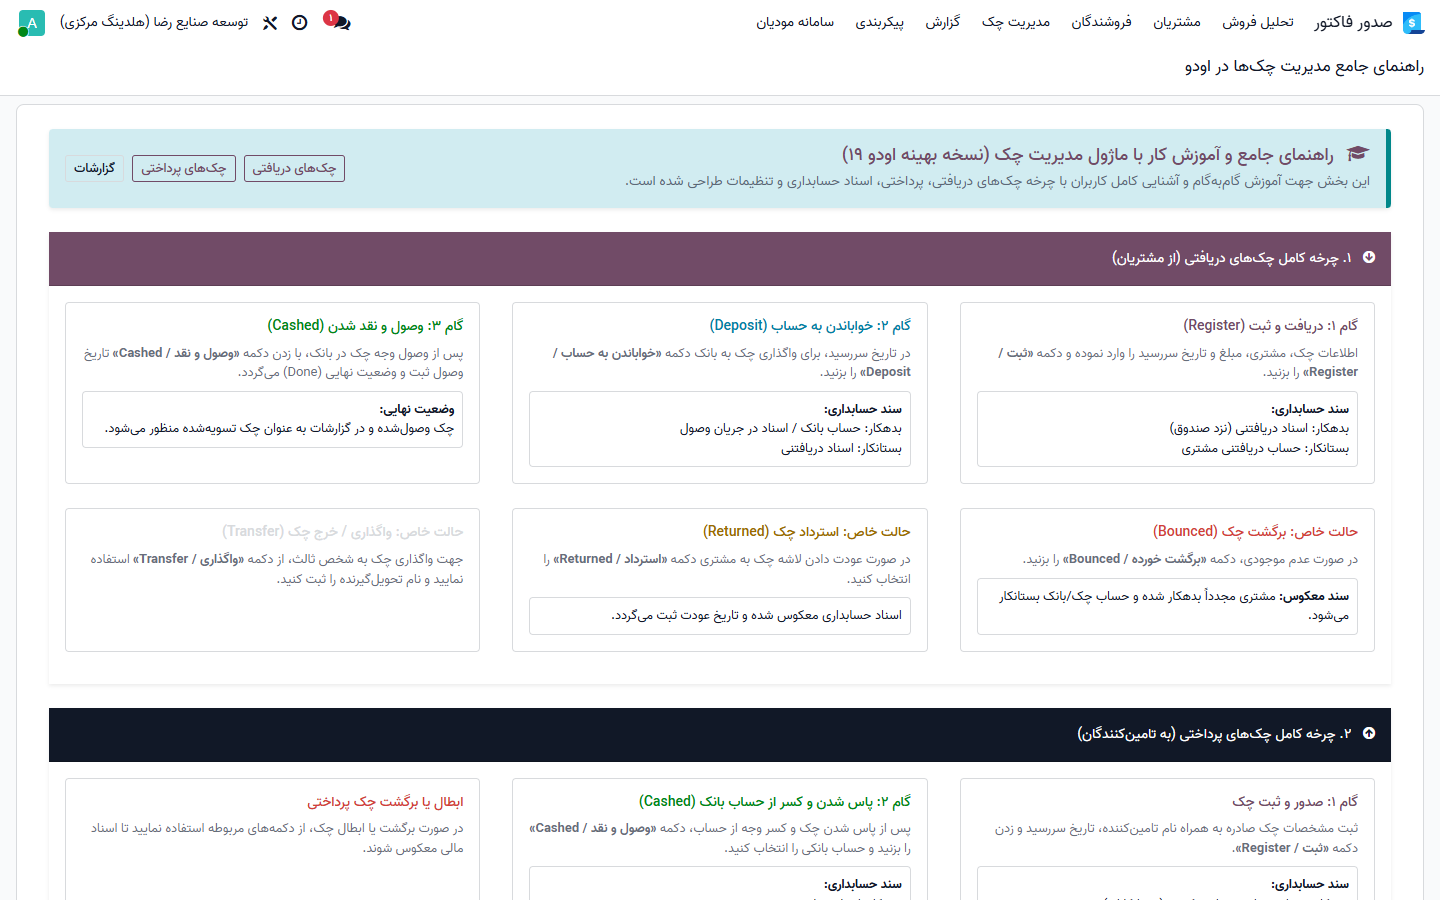Viewport: 1440px width, 900px height.
Task: Open the مدیریت چک menu
Action: pos(1016,22)
